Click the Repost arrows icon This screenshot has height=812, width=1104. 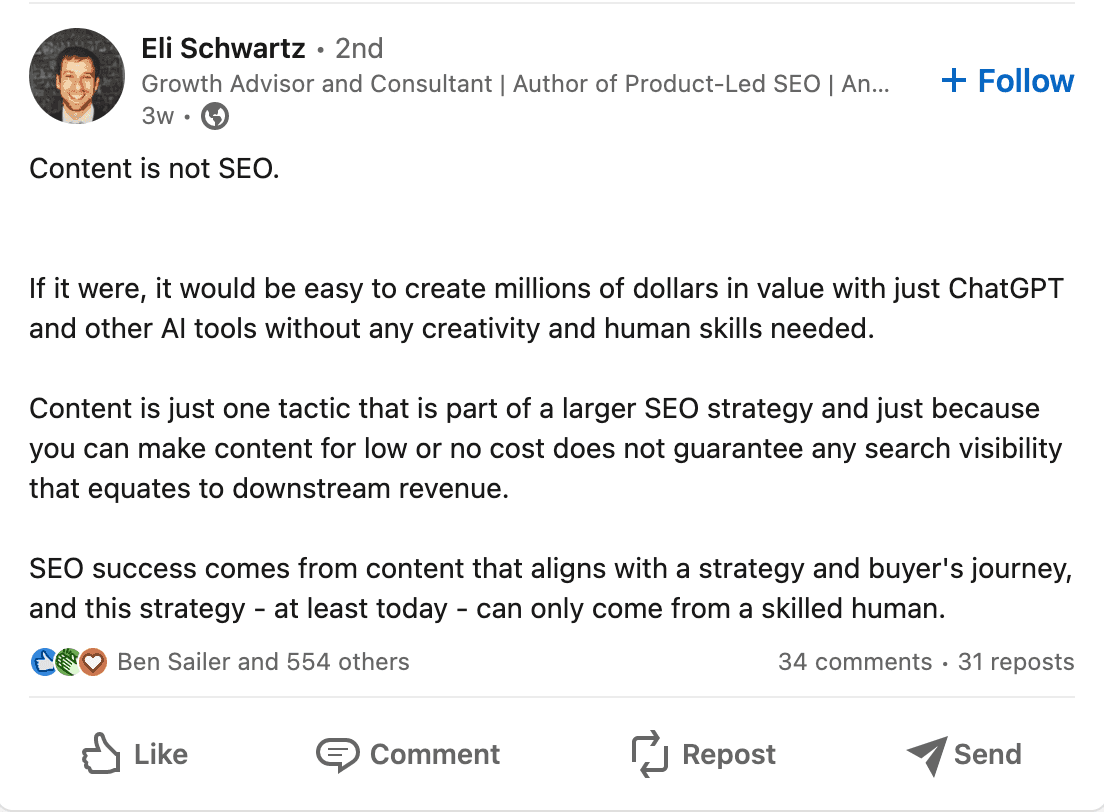(x=649, y=754)
